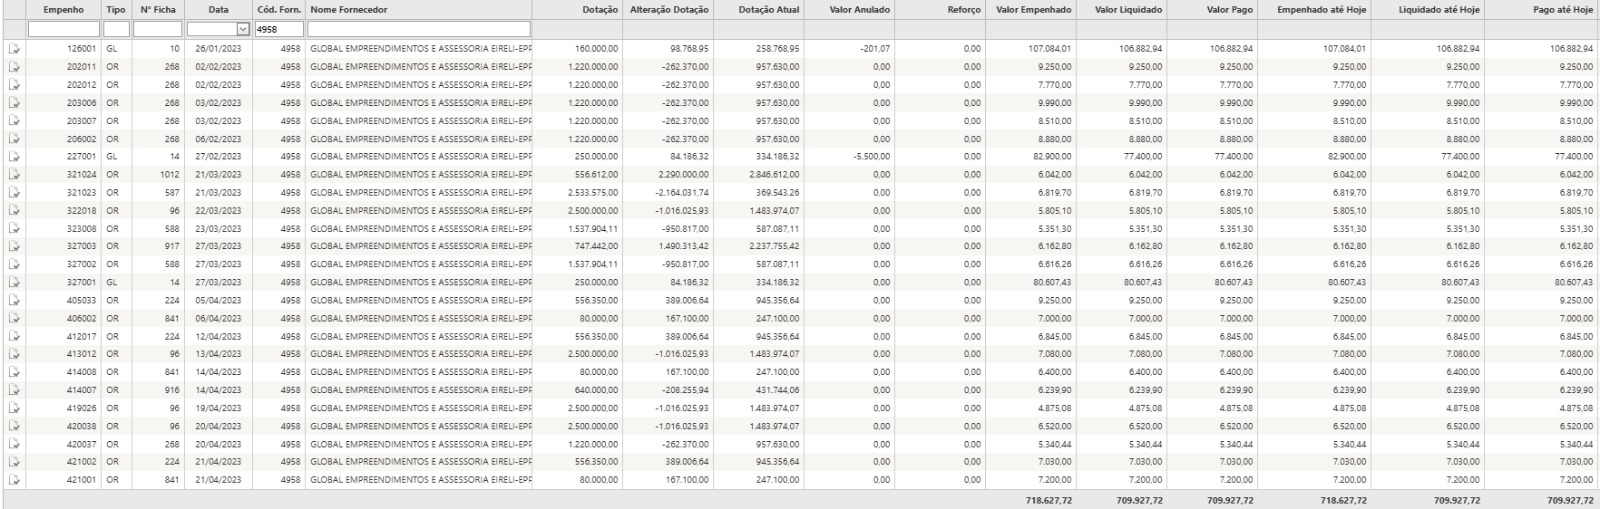This screenshot has width=1600, height=509.
Task: Open details icon for empenho 227001
Action: pyautogui.click(x=14, y=156)
